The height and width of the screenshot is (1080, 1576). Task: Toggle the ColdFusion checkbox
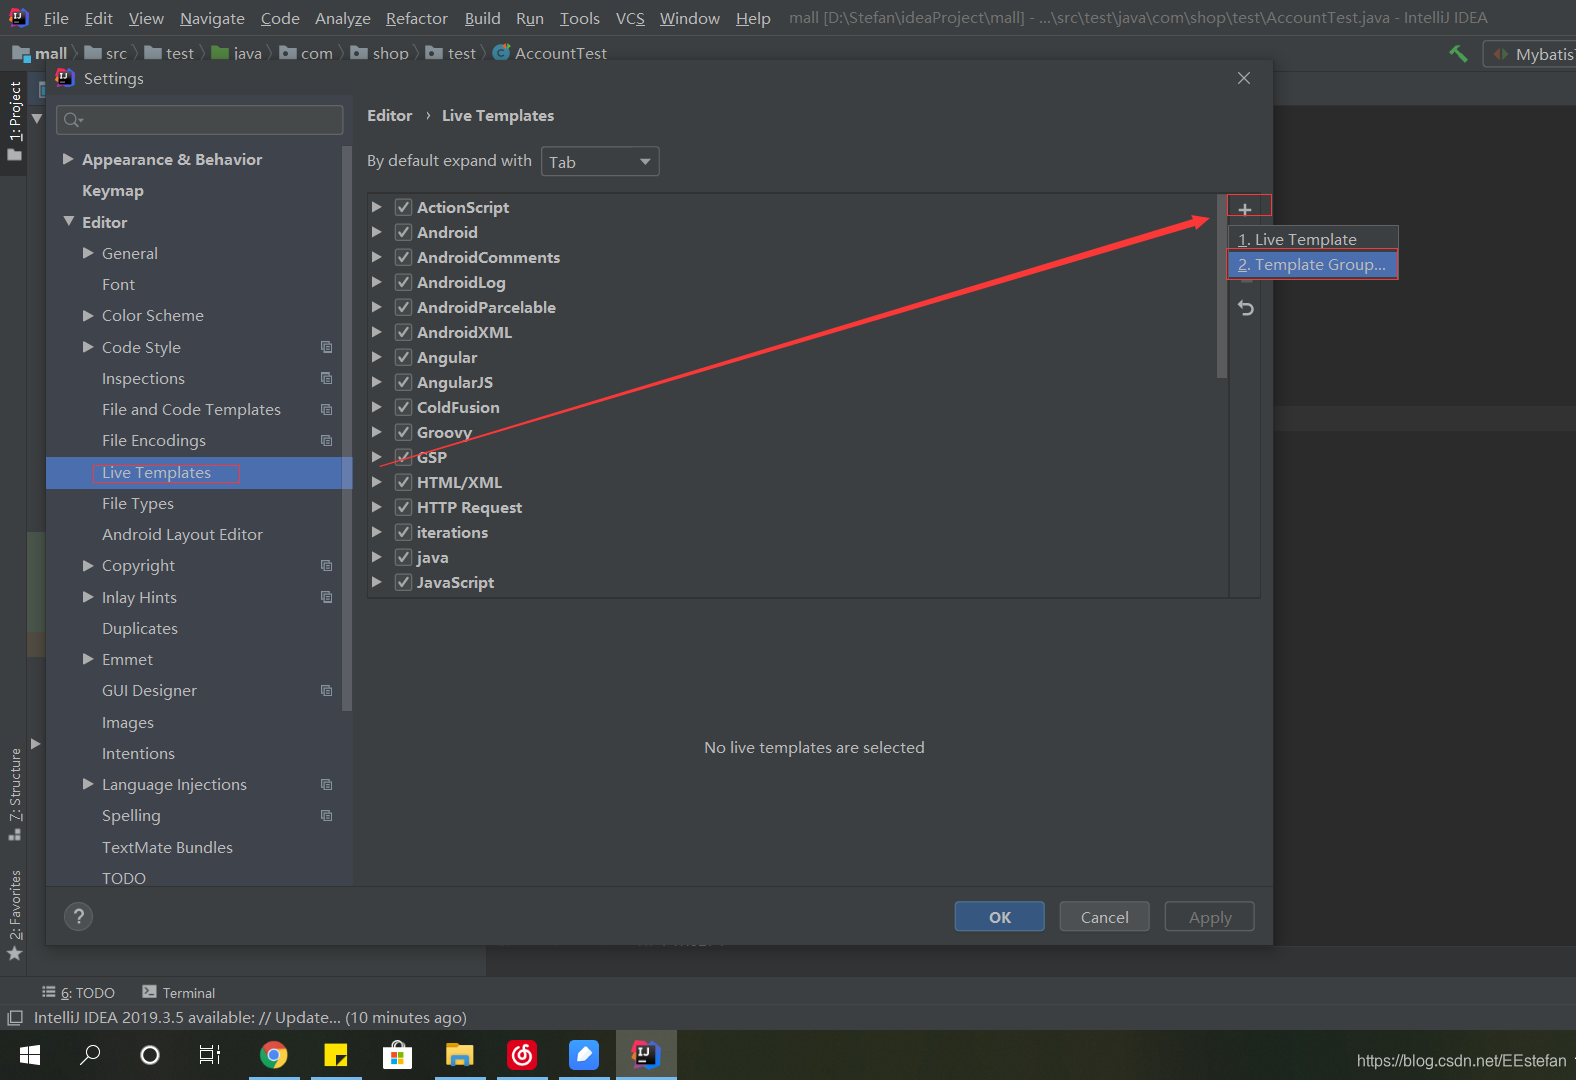point(404,407)
